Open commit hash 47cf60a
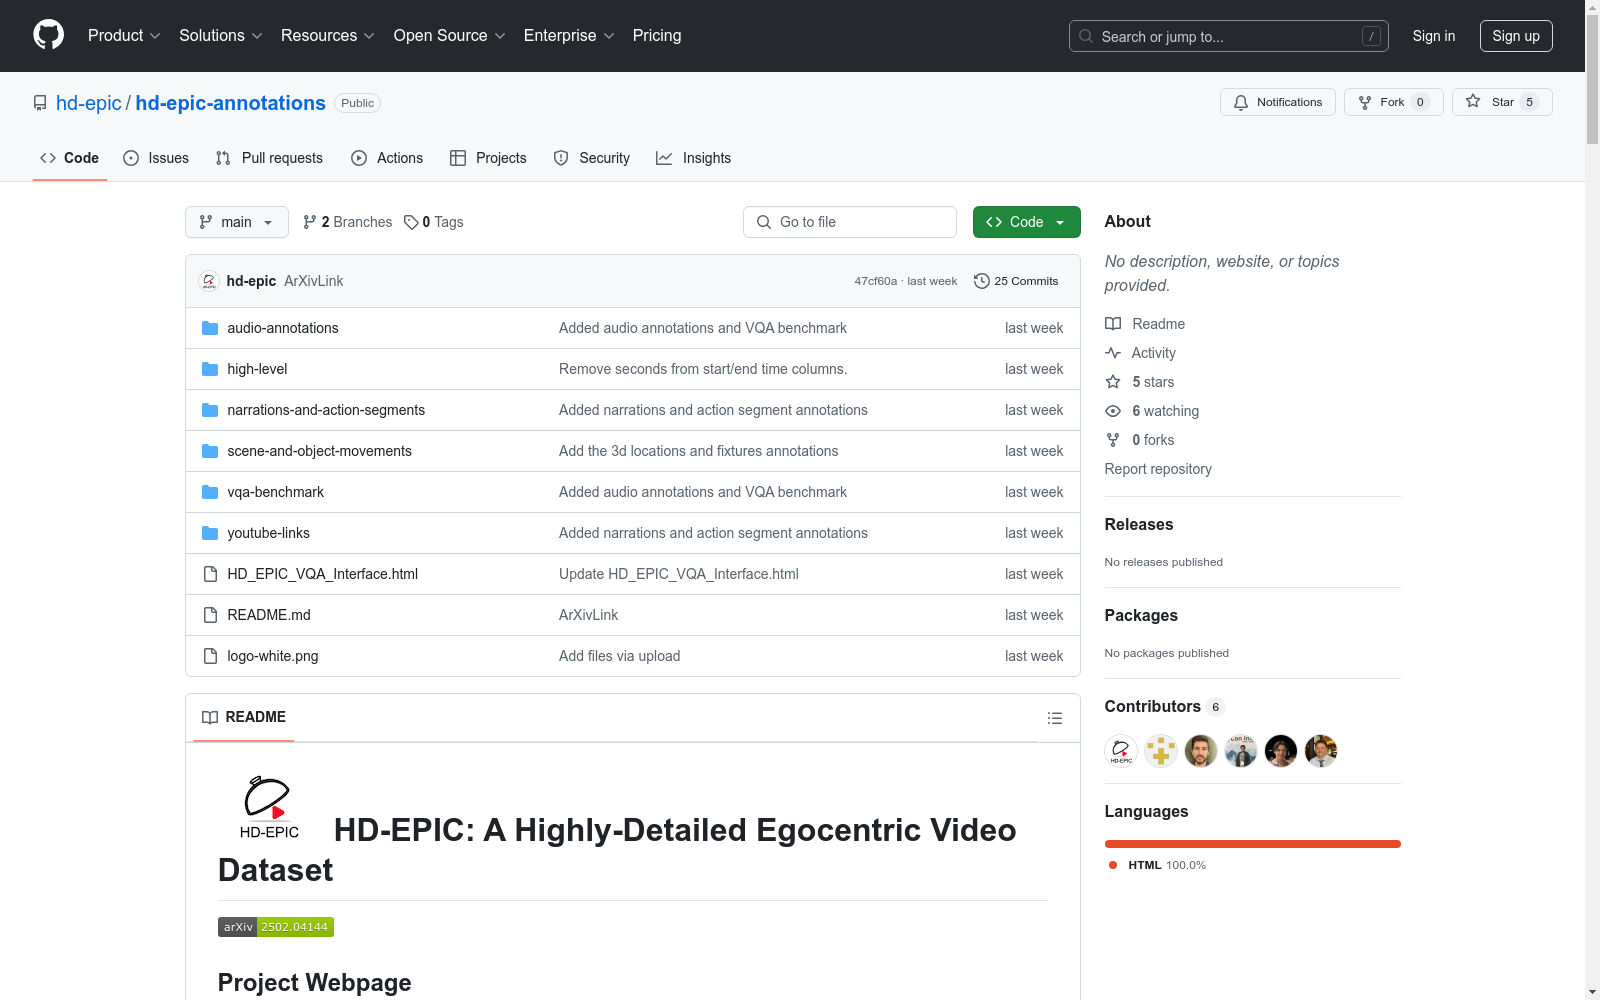This screenshot has height=1000, width=1600. point(876,281)
